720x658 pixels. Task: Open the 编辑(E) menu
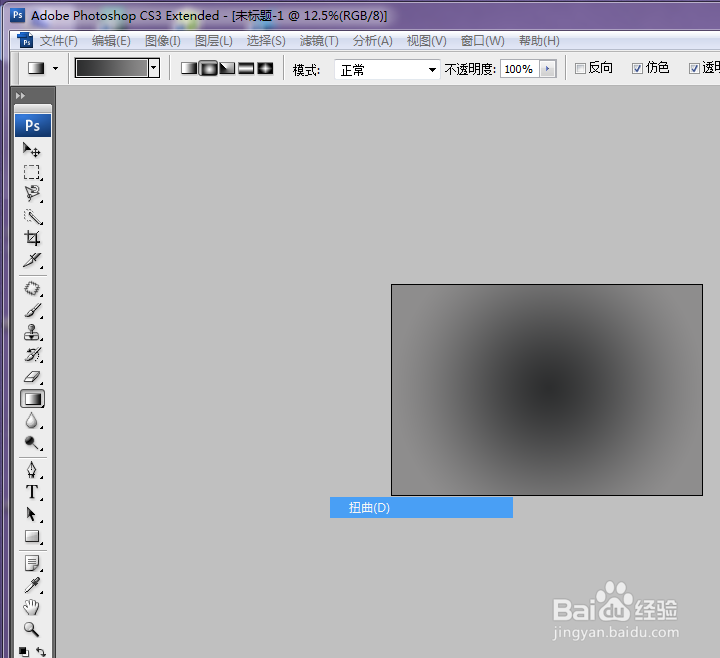click(x=111, y=41)
